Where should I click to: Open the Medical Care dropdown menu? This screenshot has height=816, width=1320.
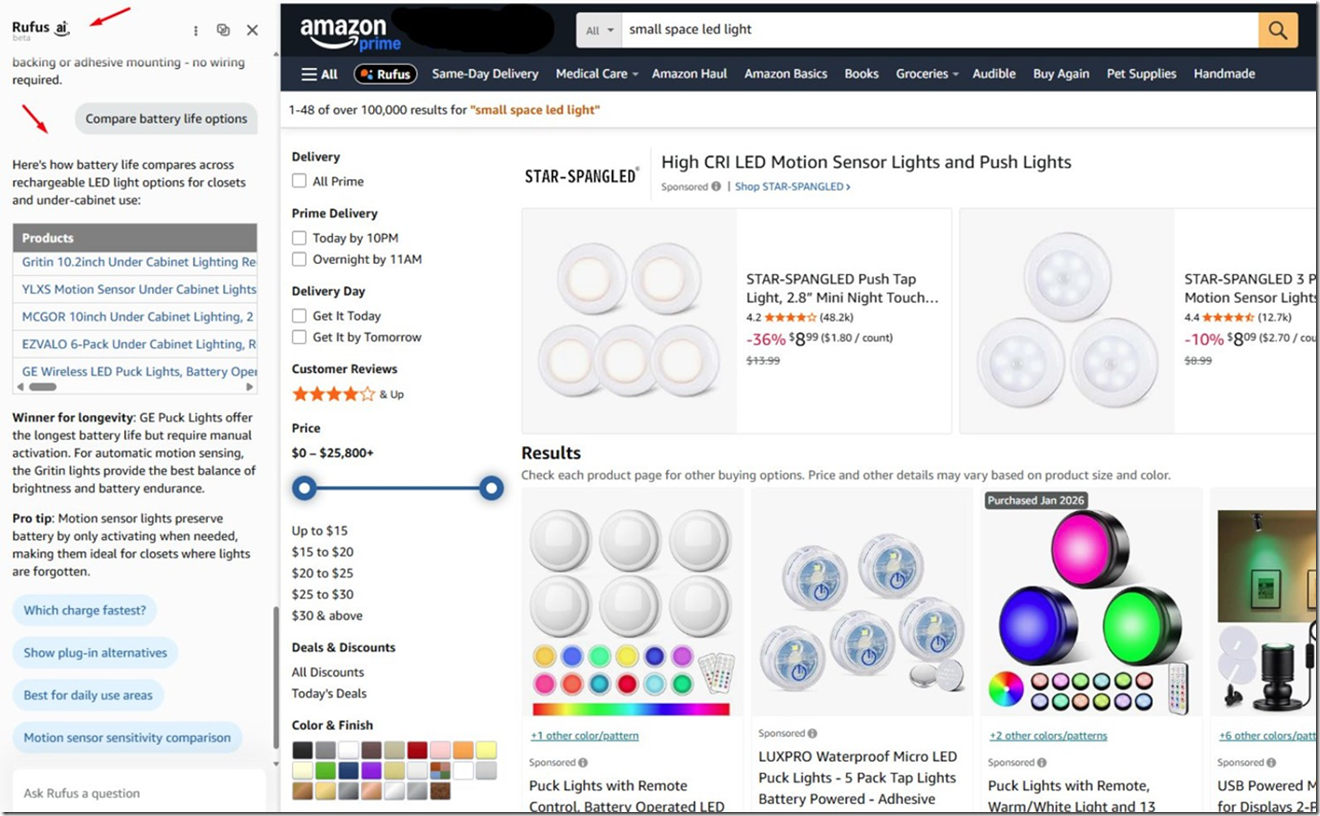coord(596,74)
